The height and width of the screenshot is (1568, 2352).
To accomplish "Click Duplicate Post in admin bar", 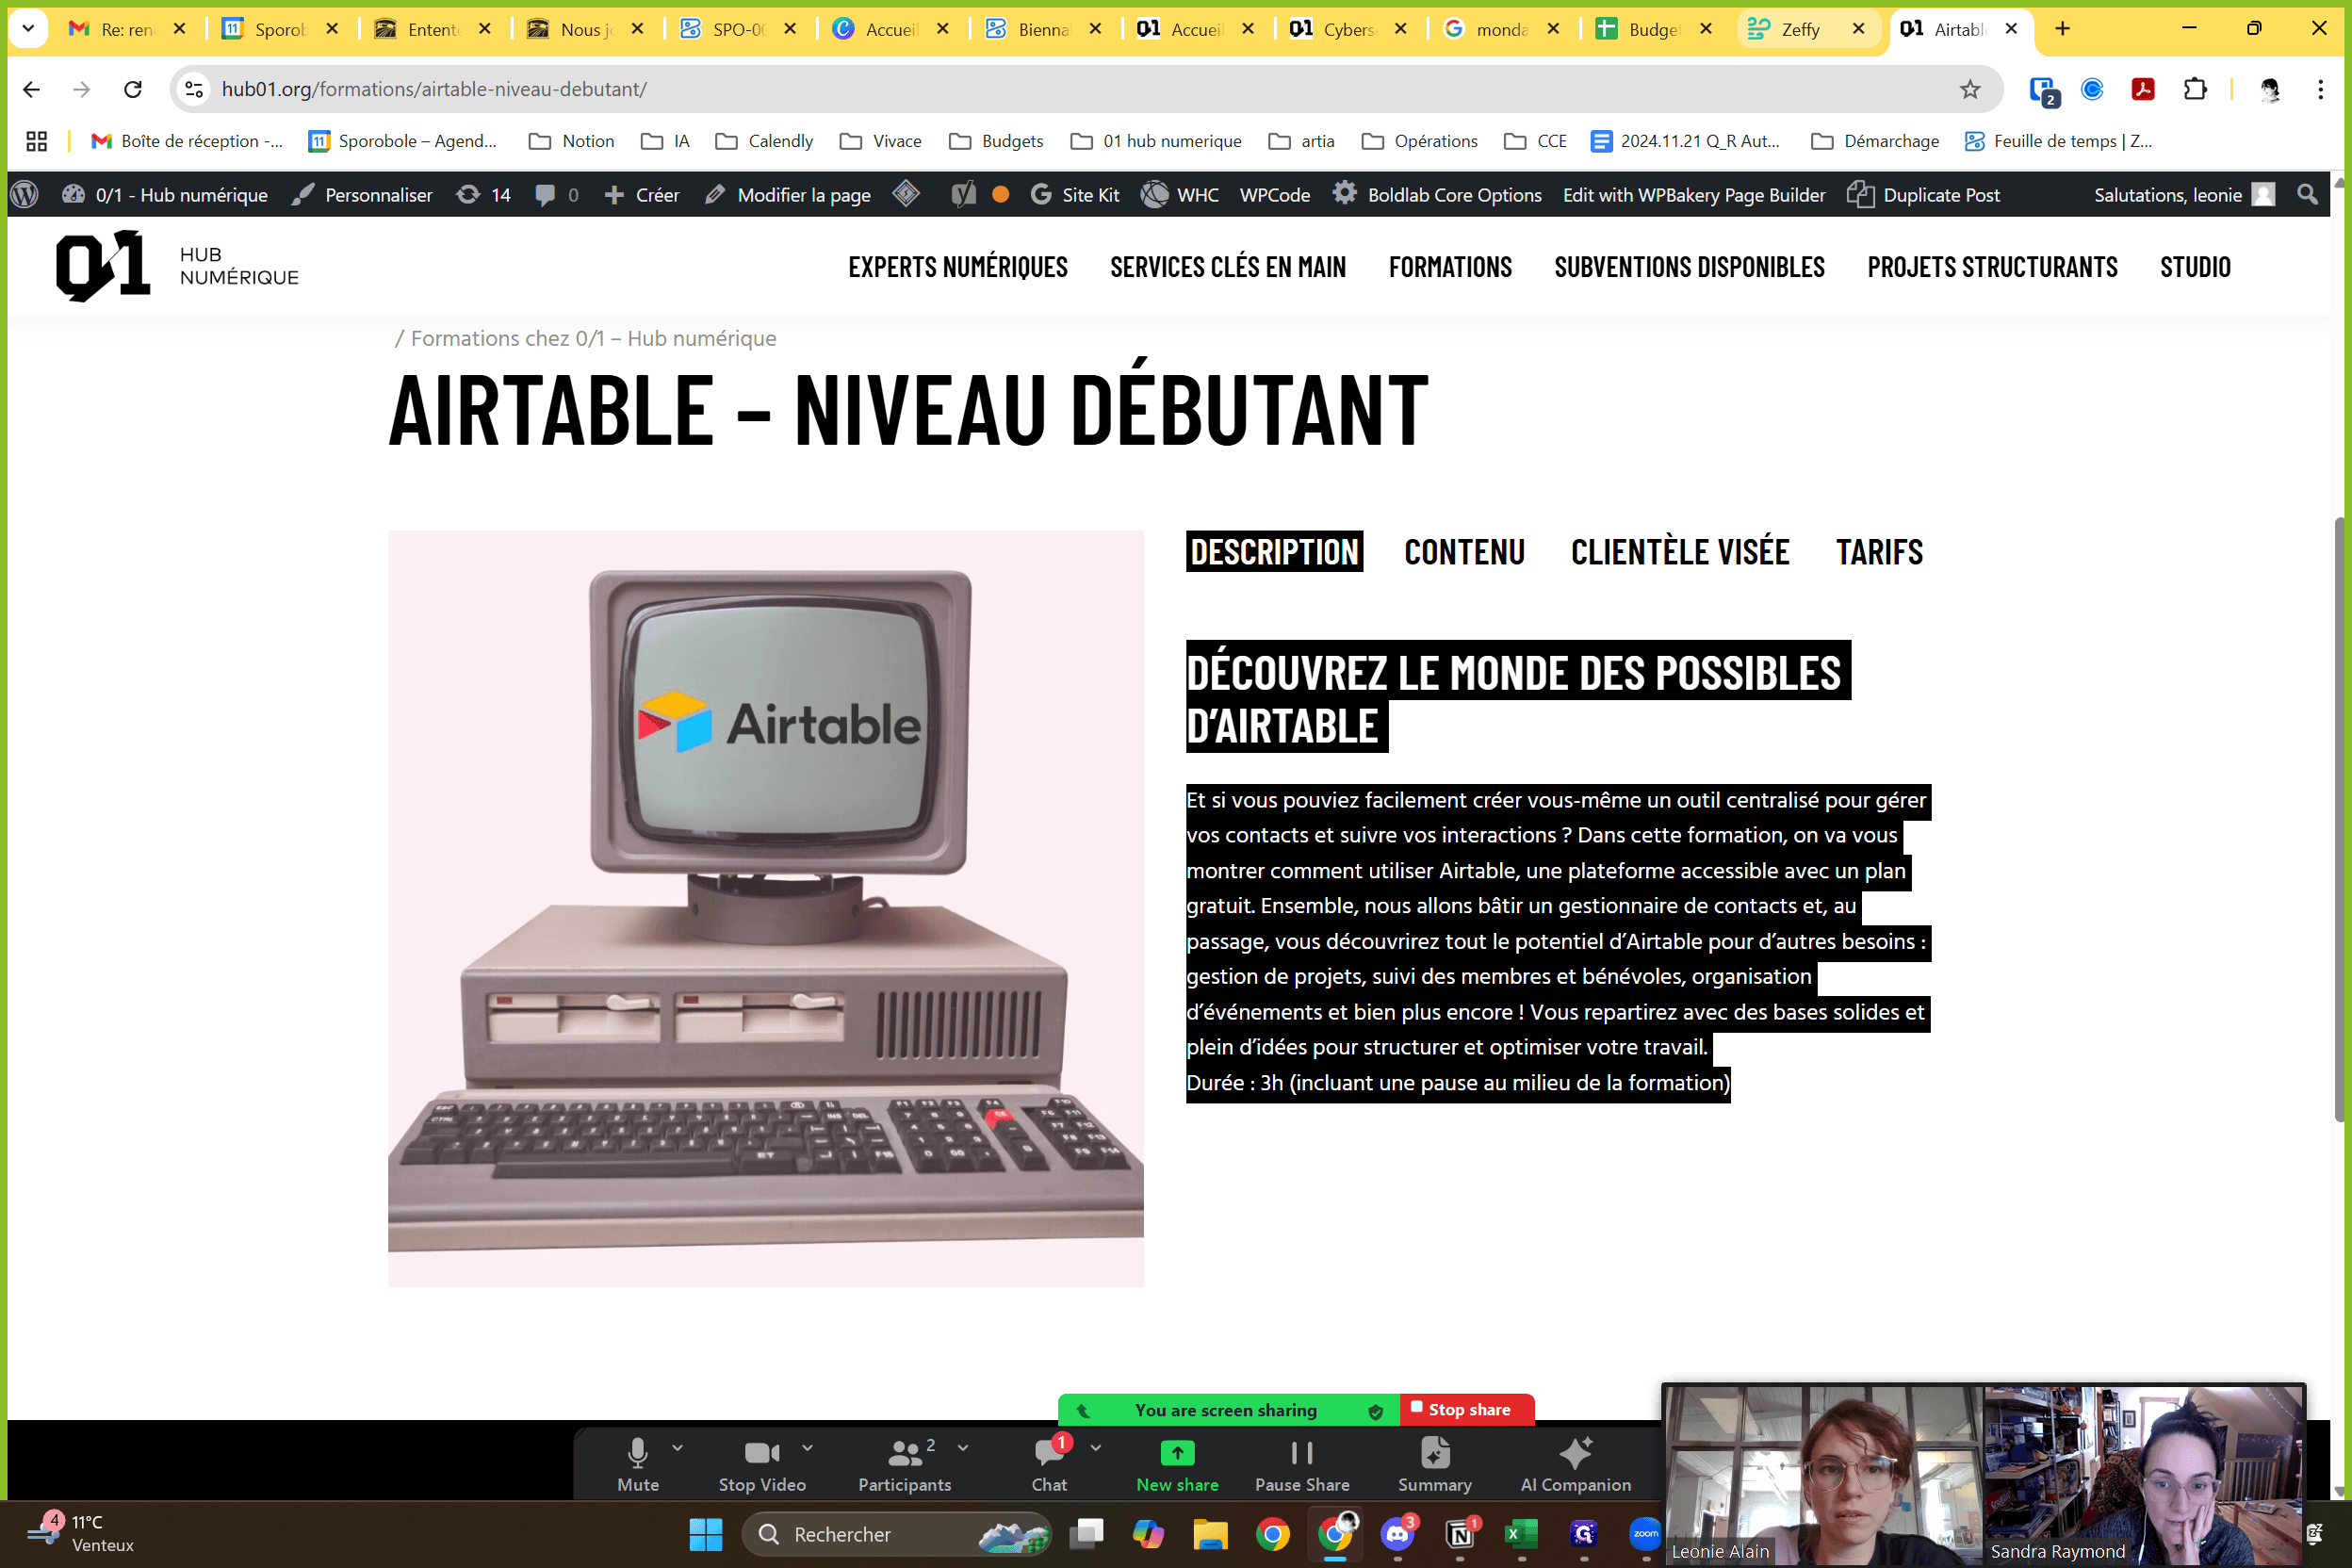I will [x=1923, y=195].
